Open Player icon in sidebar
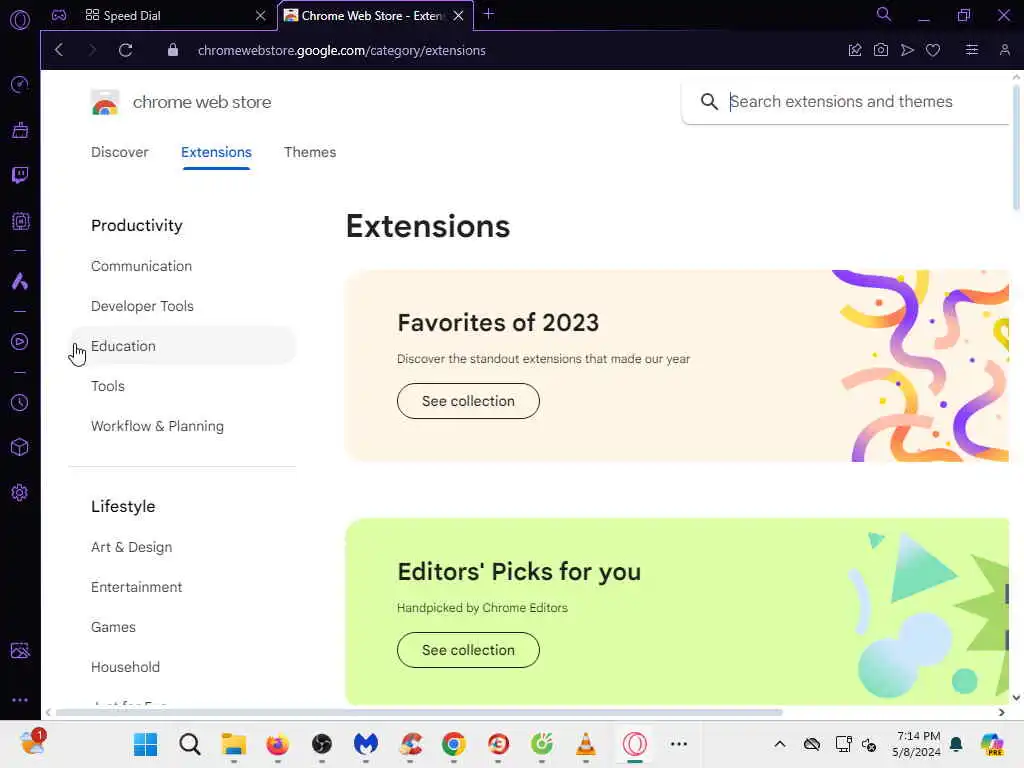 click(x=20, y=342)
